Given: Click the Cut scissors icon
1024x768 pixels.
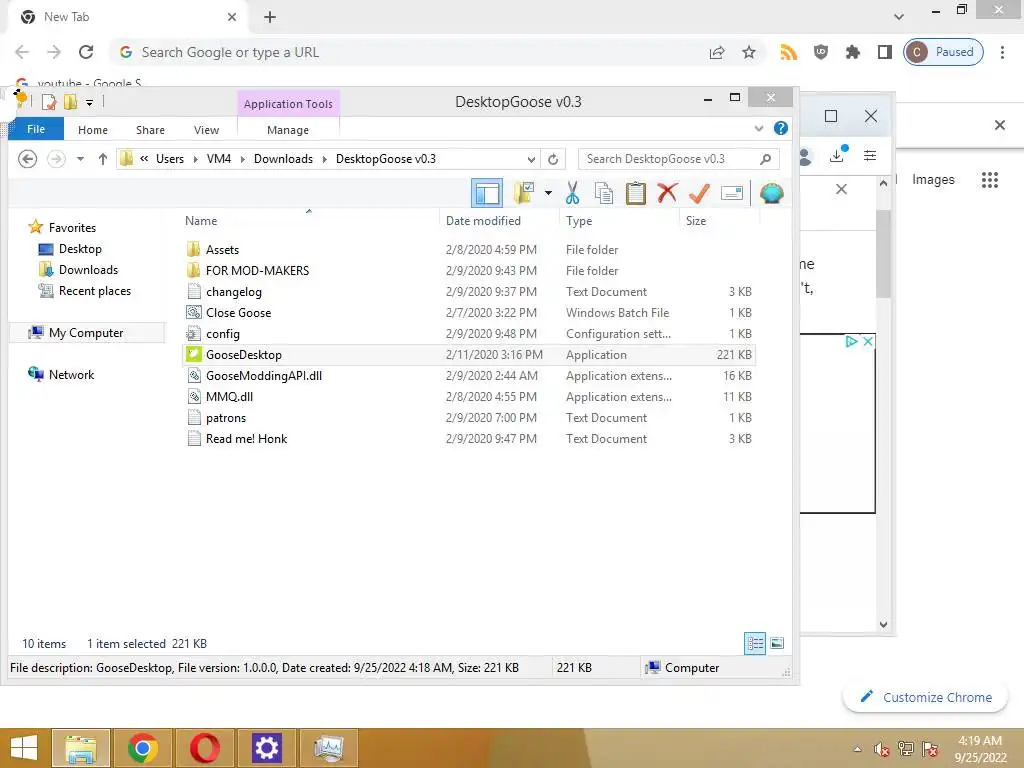Looking at the screenshot, I should point(572,193).
